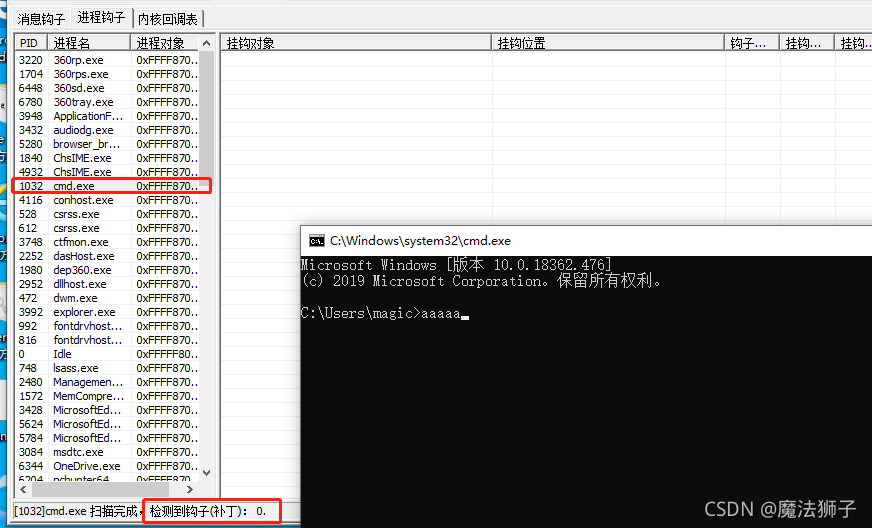Select the Managemen... process with PID 2480
The image size is (872, 528).
click(107, 382)
